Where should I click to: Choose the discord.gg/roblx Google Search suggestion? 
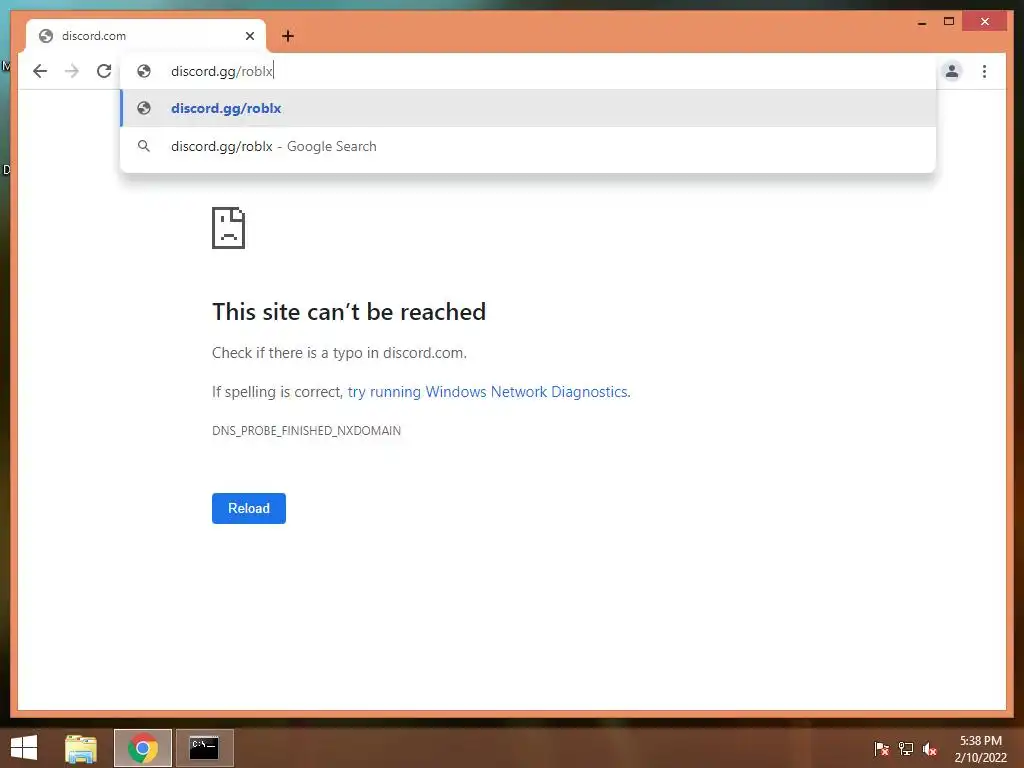(528, 146)
